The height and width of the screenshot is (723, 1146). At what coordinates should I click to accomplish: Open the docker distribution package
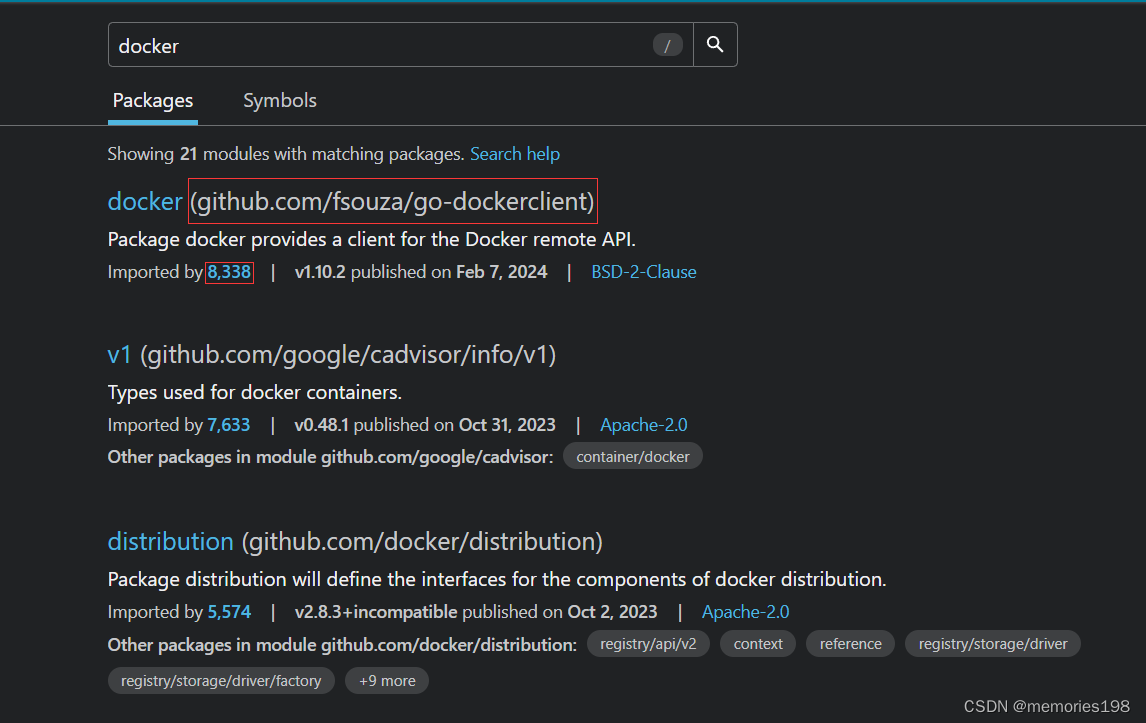(170, 541)
